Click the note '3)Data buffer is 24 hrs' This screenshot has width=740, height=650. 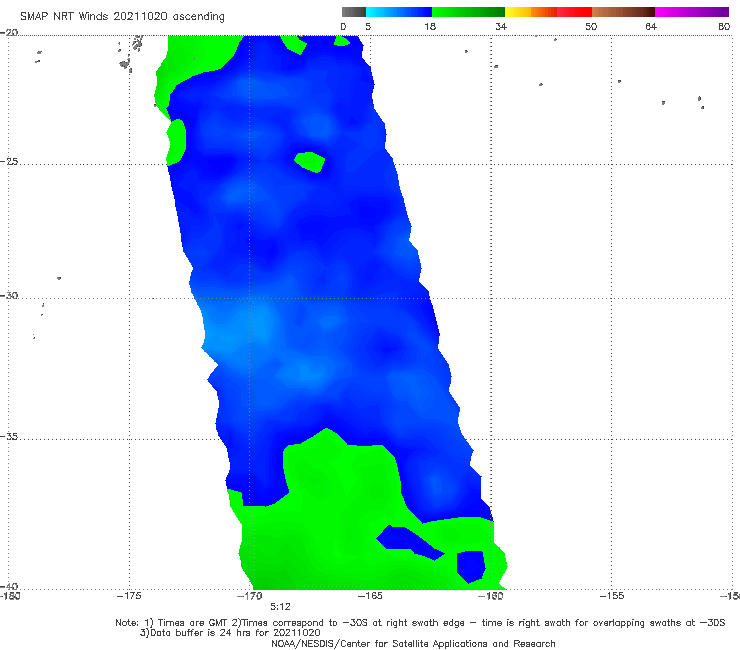(x=230, y=633)
